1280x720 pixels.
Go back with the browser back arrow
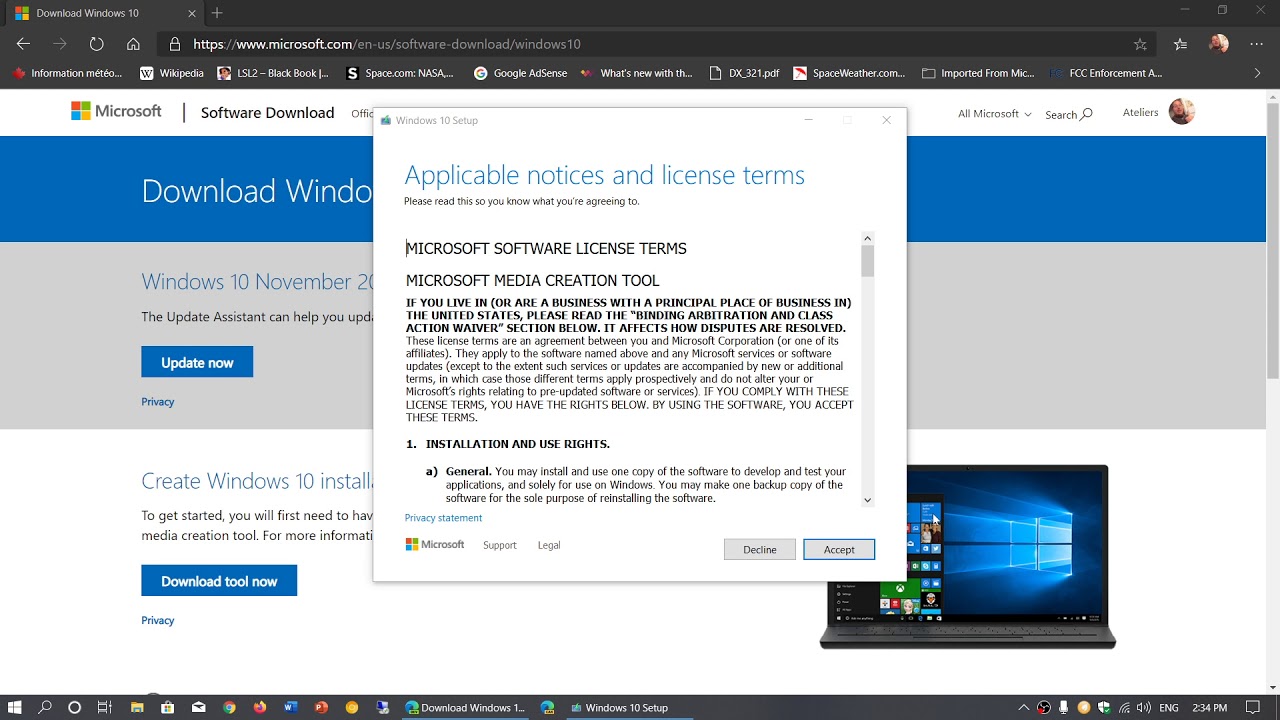click(23, 44)
